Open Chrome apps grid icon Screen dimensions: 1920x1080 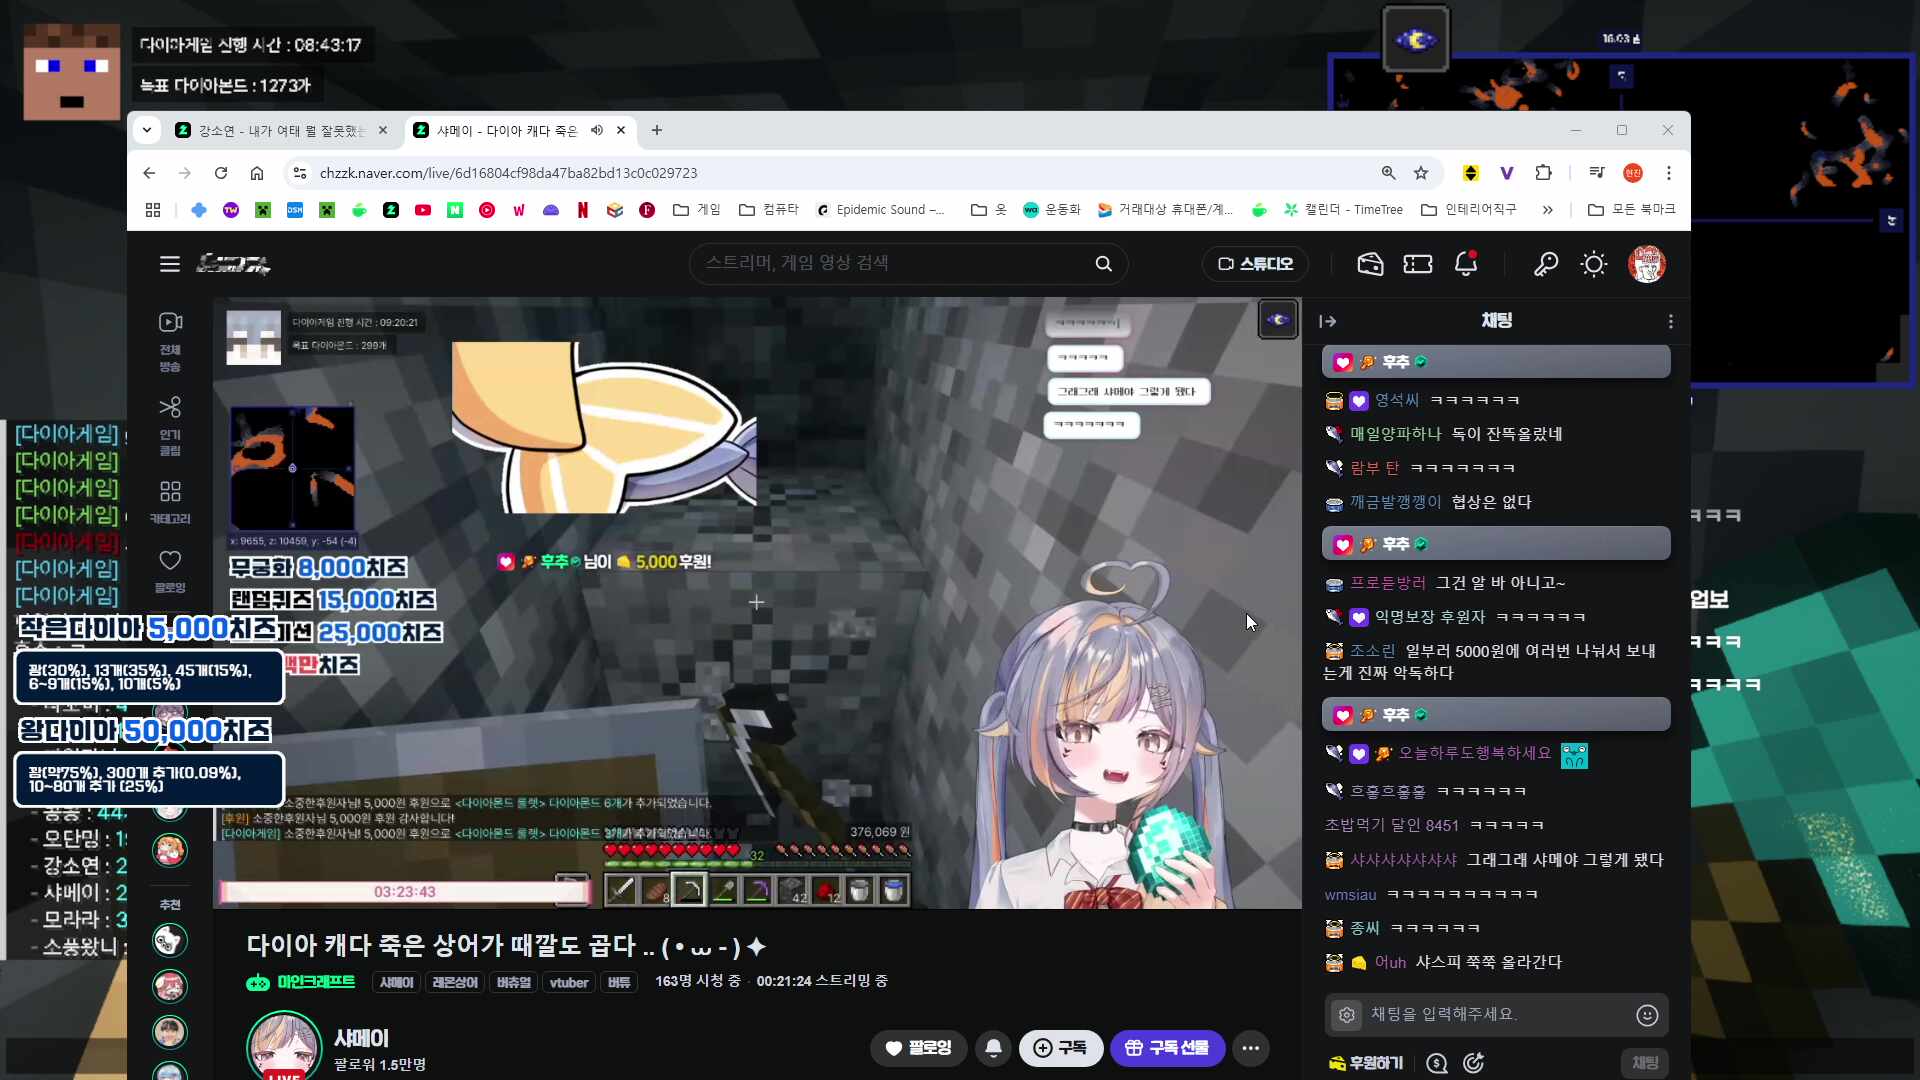click(153, 210)
